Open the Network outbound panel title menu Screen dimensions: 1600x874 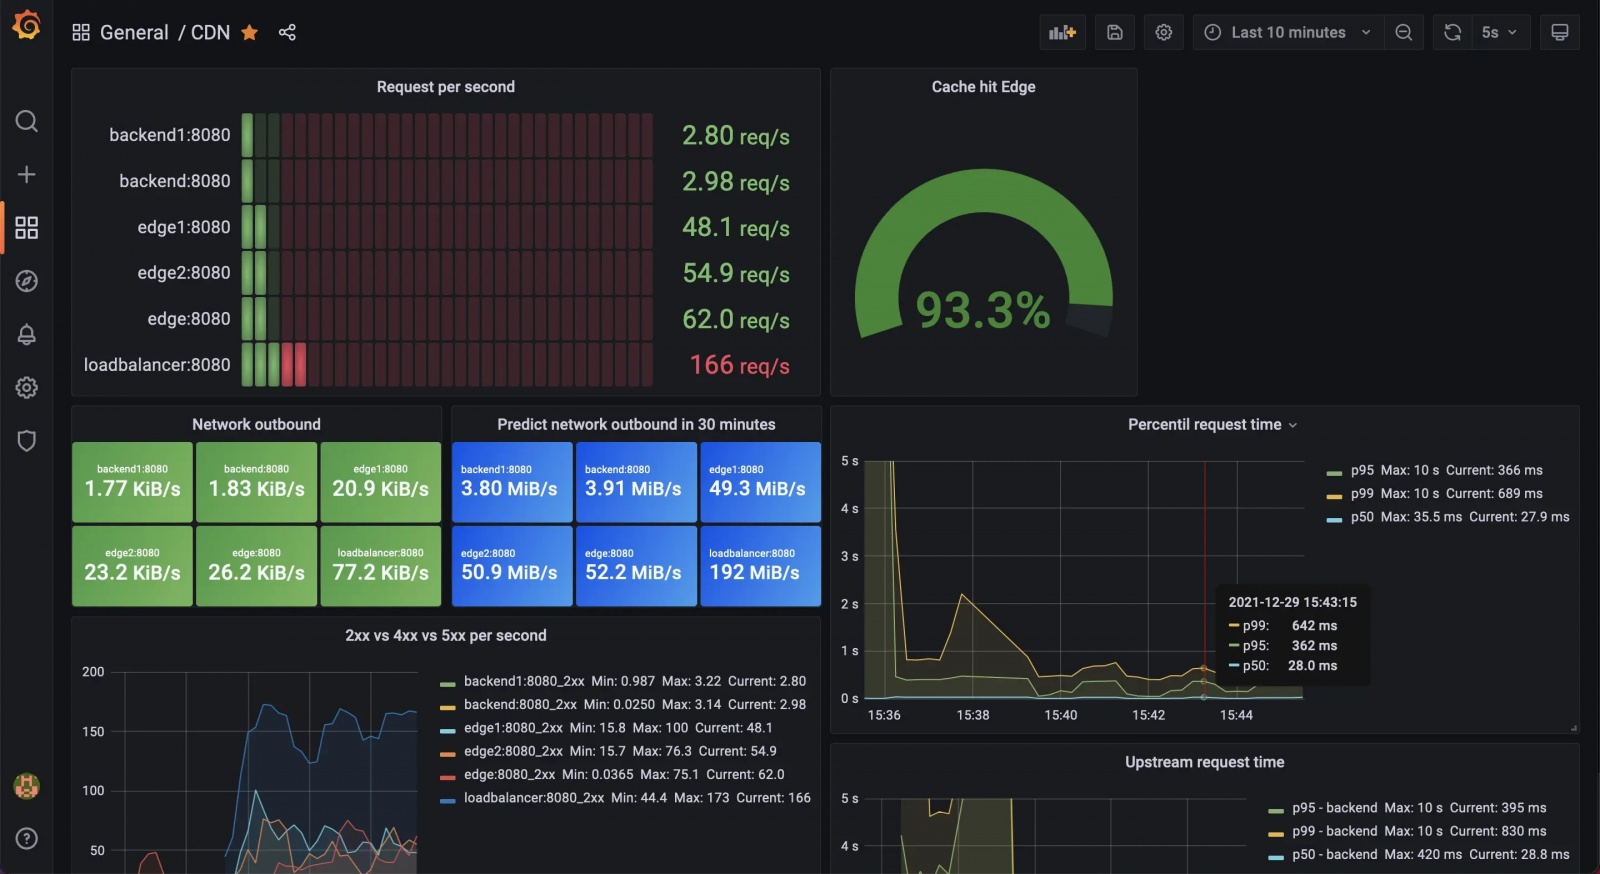pos(256,425)
